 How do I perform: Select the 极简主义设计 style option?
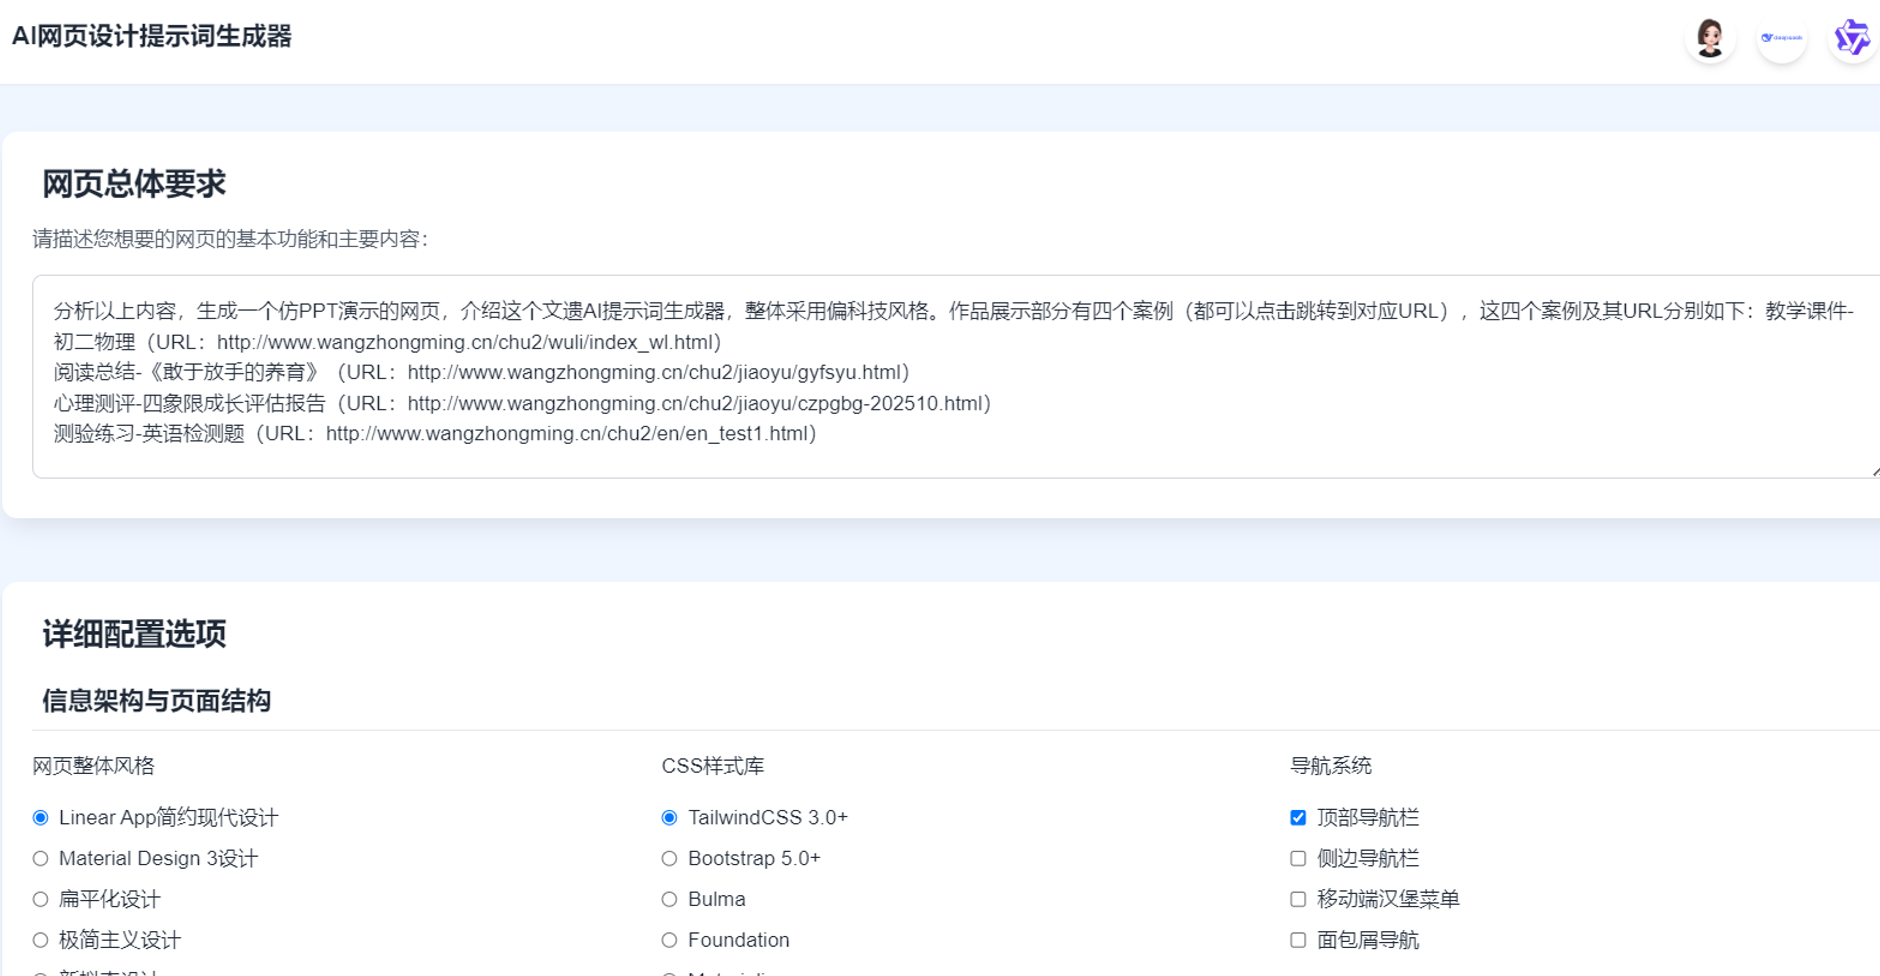click(x=40, y=940)
